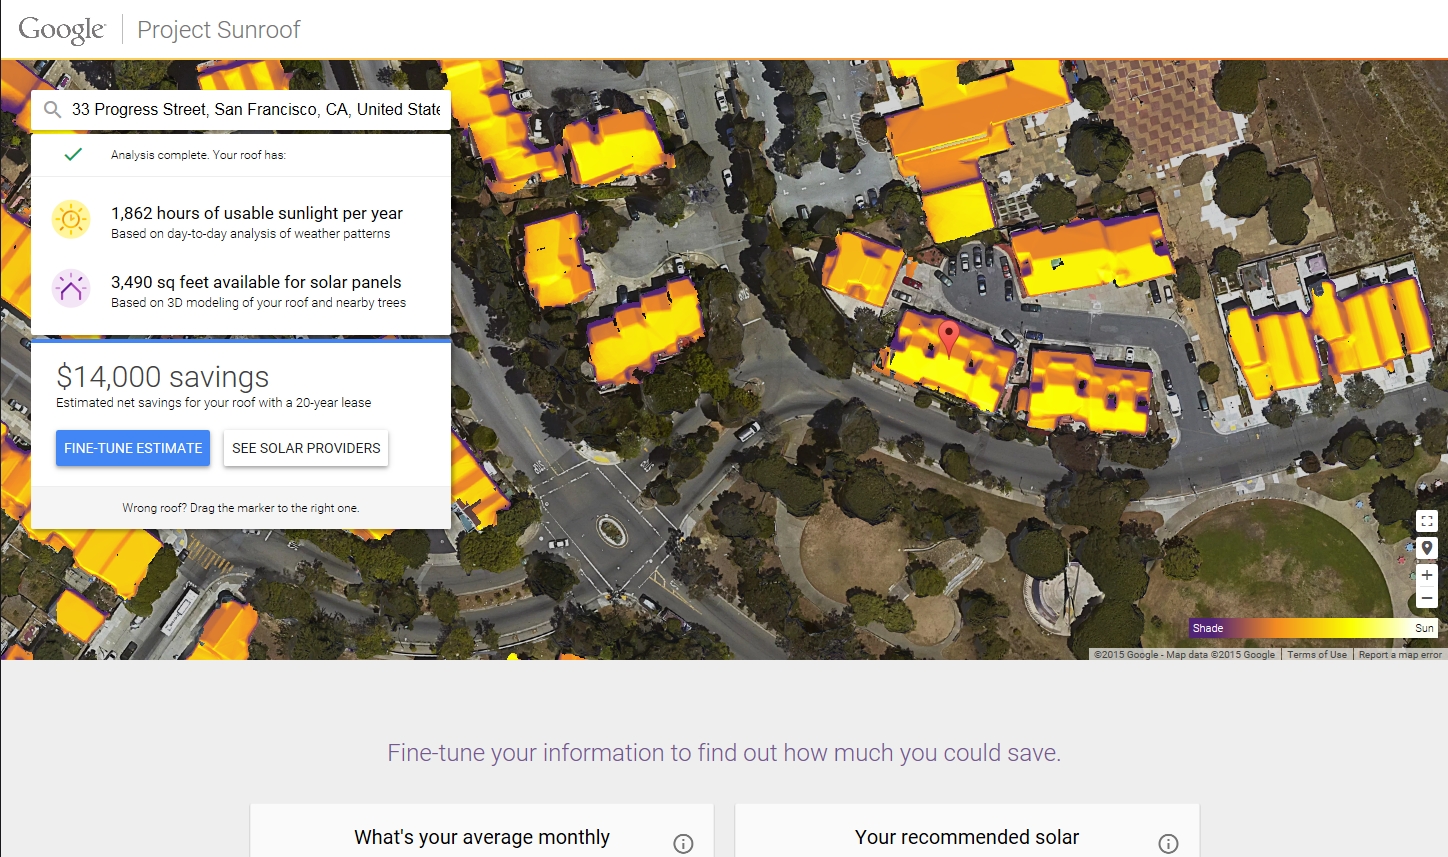
Task: Click the solar panel roof icon
Action: click(70, 289)
